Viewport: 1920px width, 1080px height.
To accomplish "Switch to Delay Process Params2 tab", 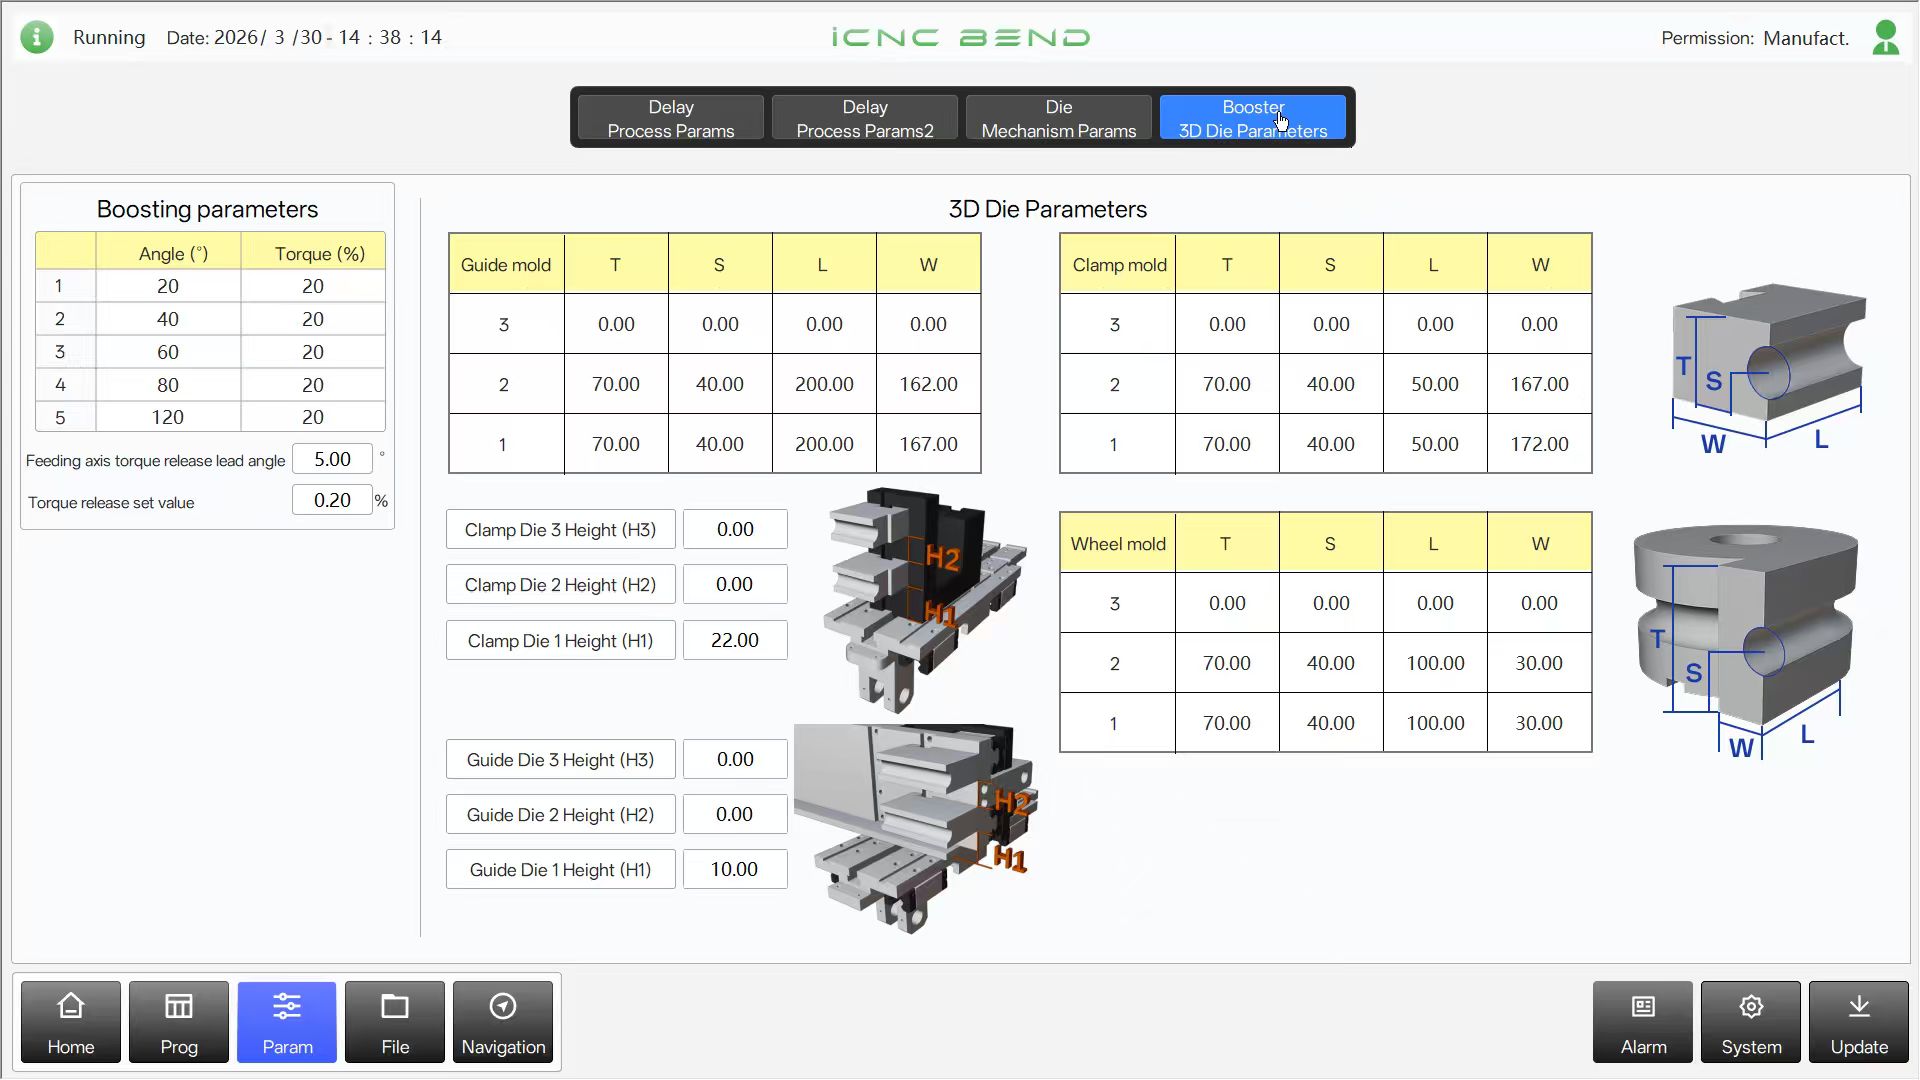I will (x=865, y=118).
